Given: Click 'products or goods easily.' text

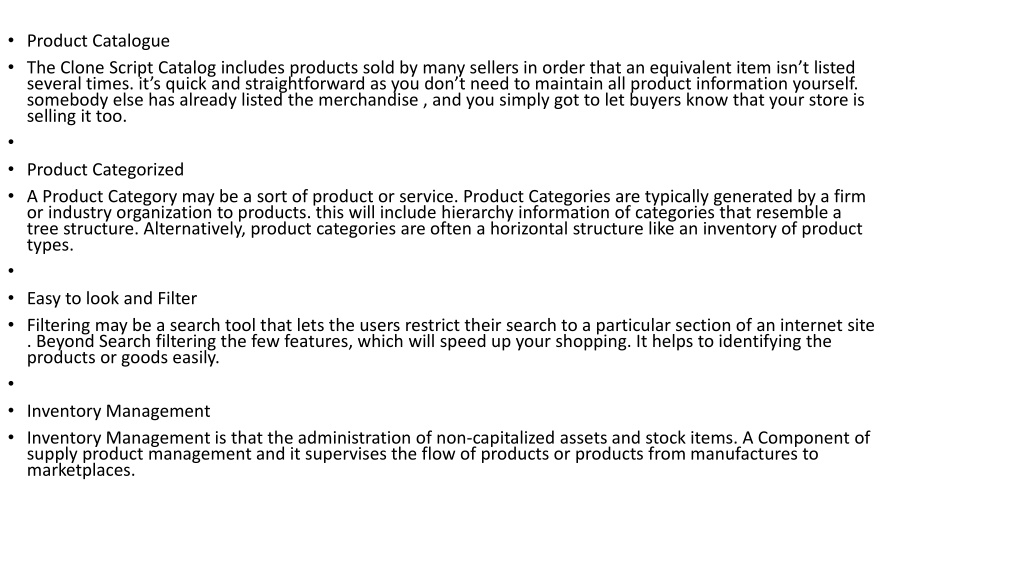Looking at the screenshot, I should 123,358.
